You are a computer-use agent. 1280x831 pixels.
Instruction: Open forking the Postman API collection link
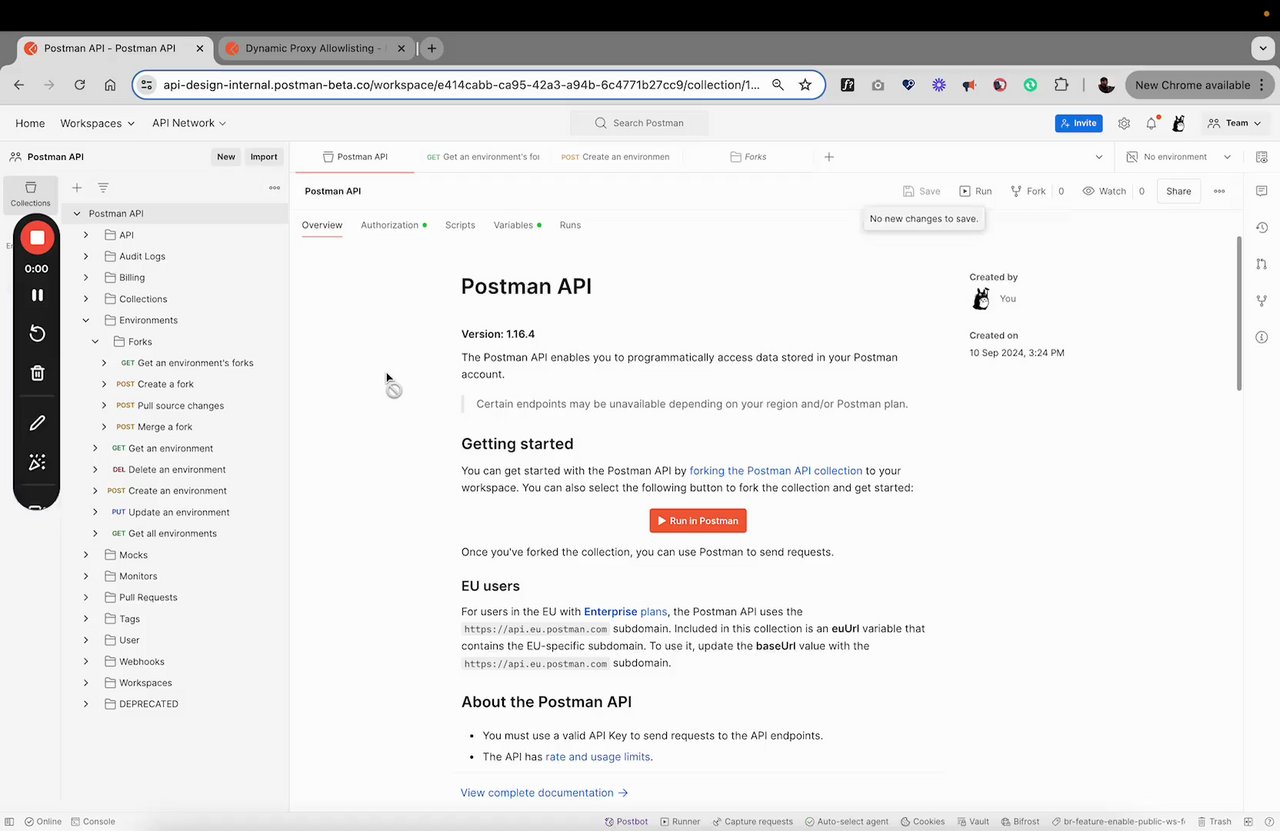(776, 470)
